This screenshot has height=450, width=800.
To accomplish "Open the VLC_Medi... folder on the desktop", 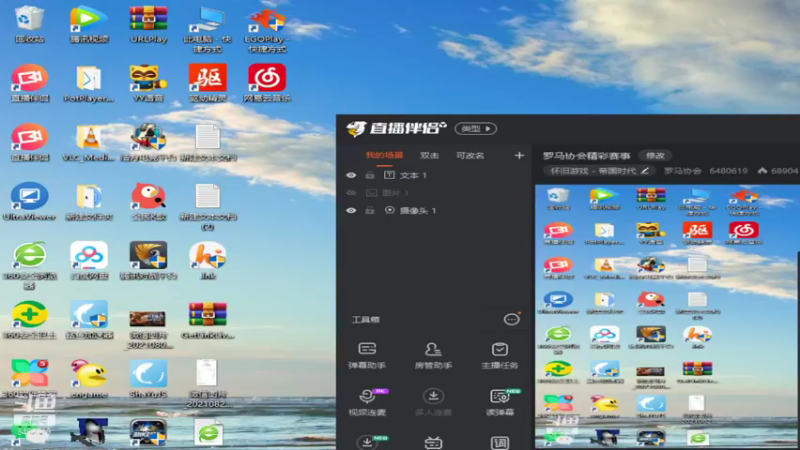I will click(x=89, y=142).
